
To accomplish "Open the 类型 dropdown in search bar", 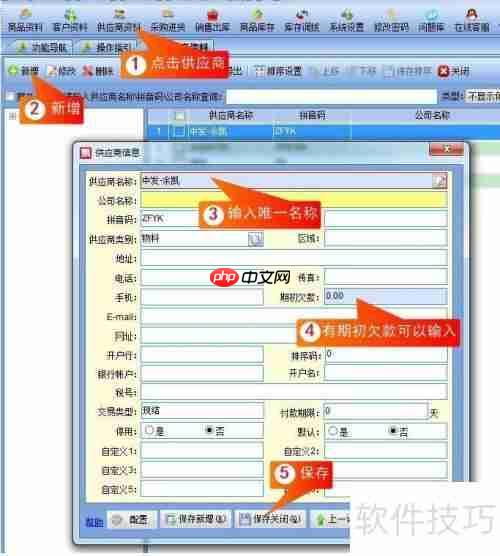I will 483,96.
